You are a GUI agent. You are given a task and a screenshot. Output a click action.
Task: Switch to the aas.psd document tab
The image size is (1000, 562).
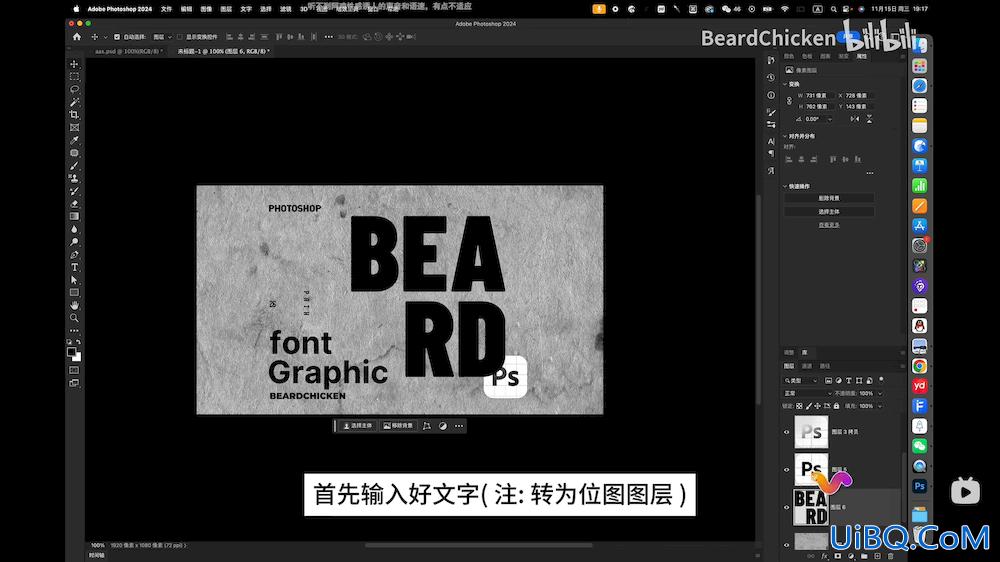[x=129, y=51]
